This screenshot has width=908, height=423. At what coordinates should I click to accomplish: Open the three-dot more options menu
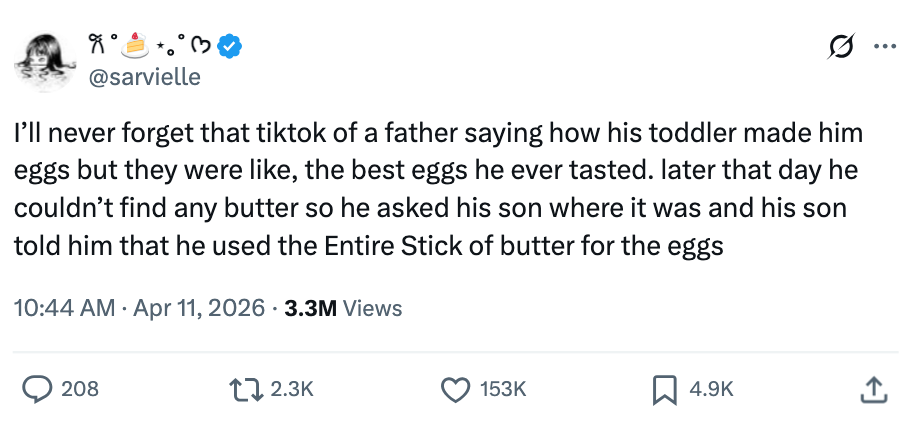[884, 45]
